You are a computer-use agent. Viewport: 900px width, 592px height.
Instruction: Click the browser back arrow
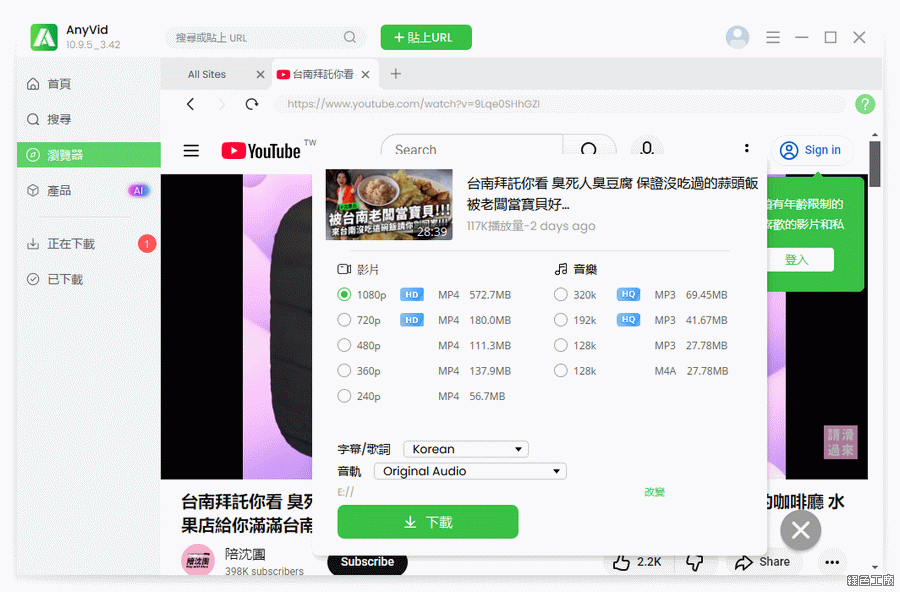(x=191, y=104)
